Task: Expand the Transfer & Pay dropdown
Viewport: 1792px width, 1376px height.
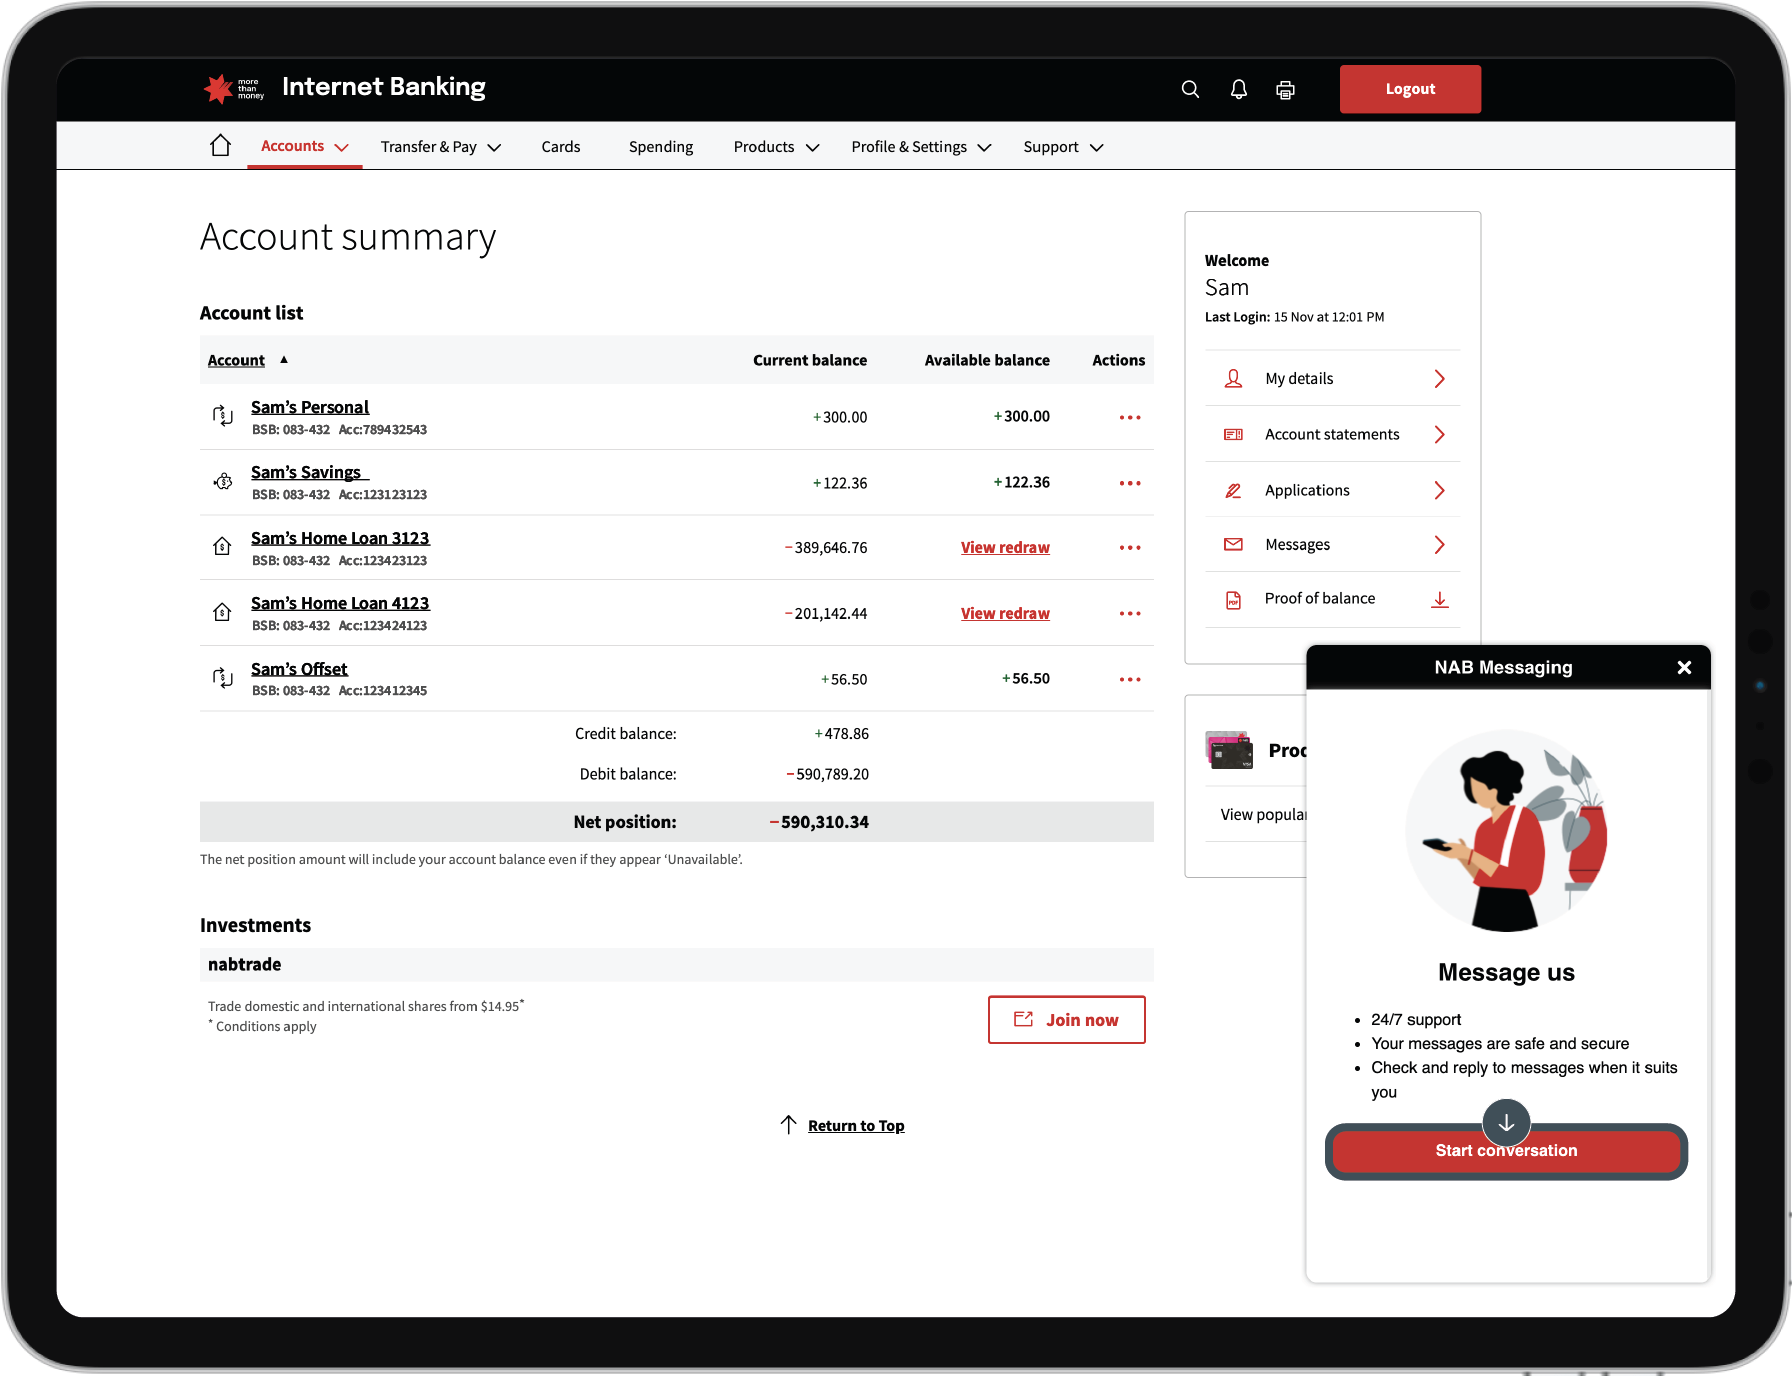Action: pos(440,147)
